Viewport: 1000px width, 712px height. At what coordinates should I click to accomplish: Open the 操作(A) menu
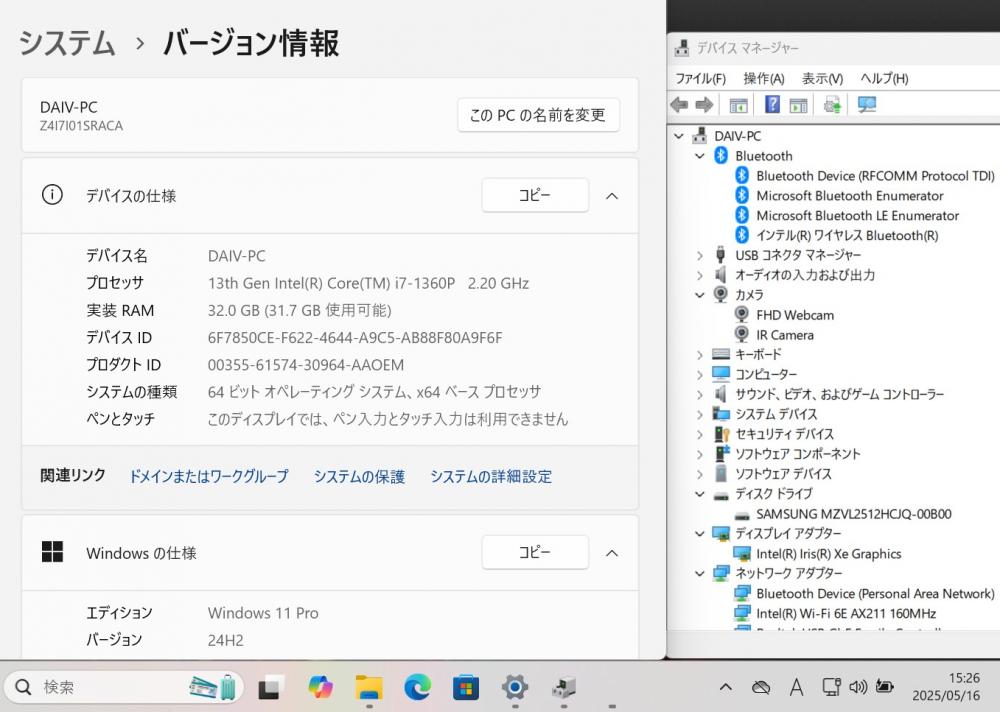point(763,78)
